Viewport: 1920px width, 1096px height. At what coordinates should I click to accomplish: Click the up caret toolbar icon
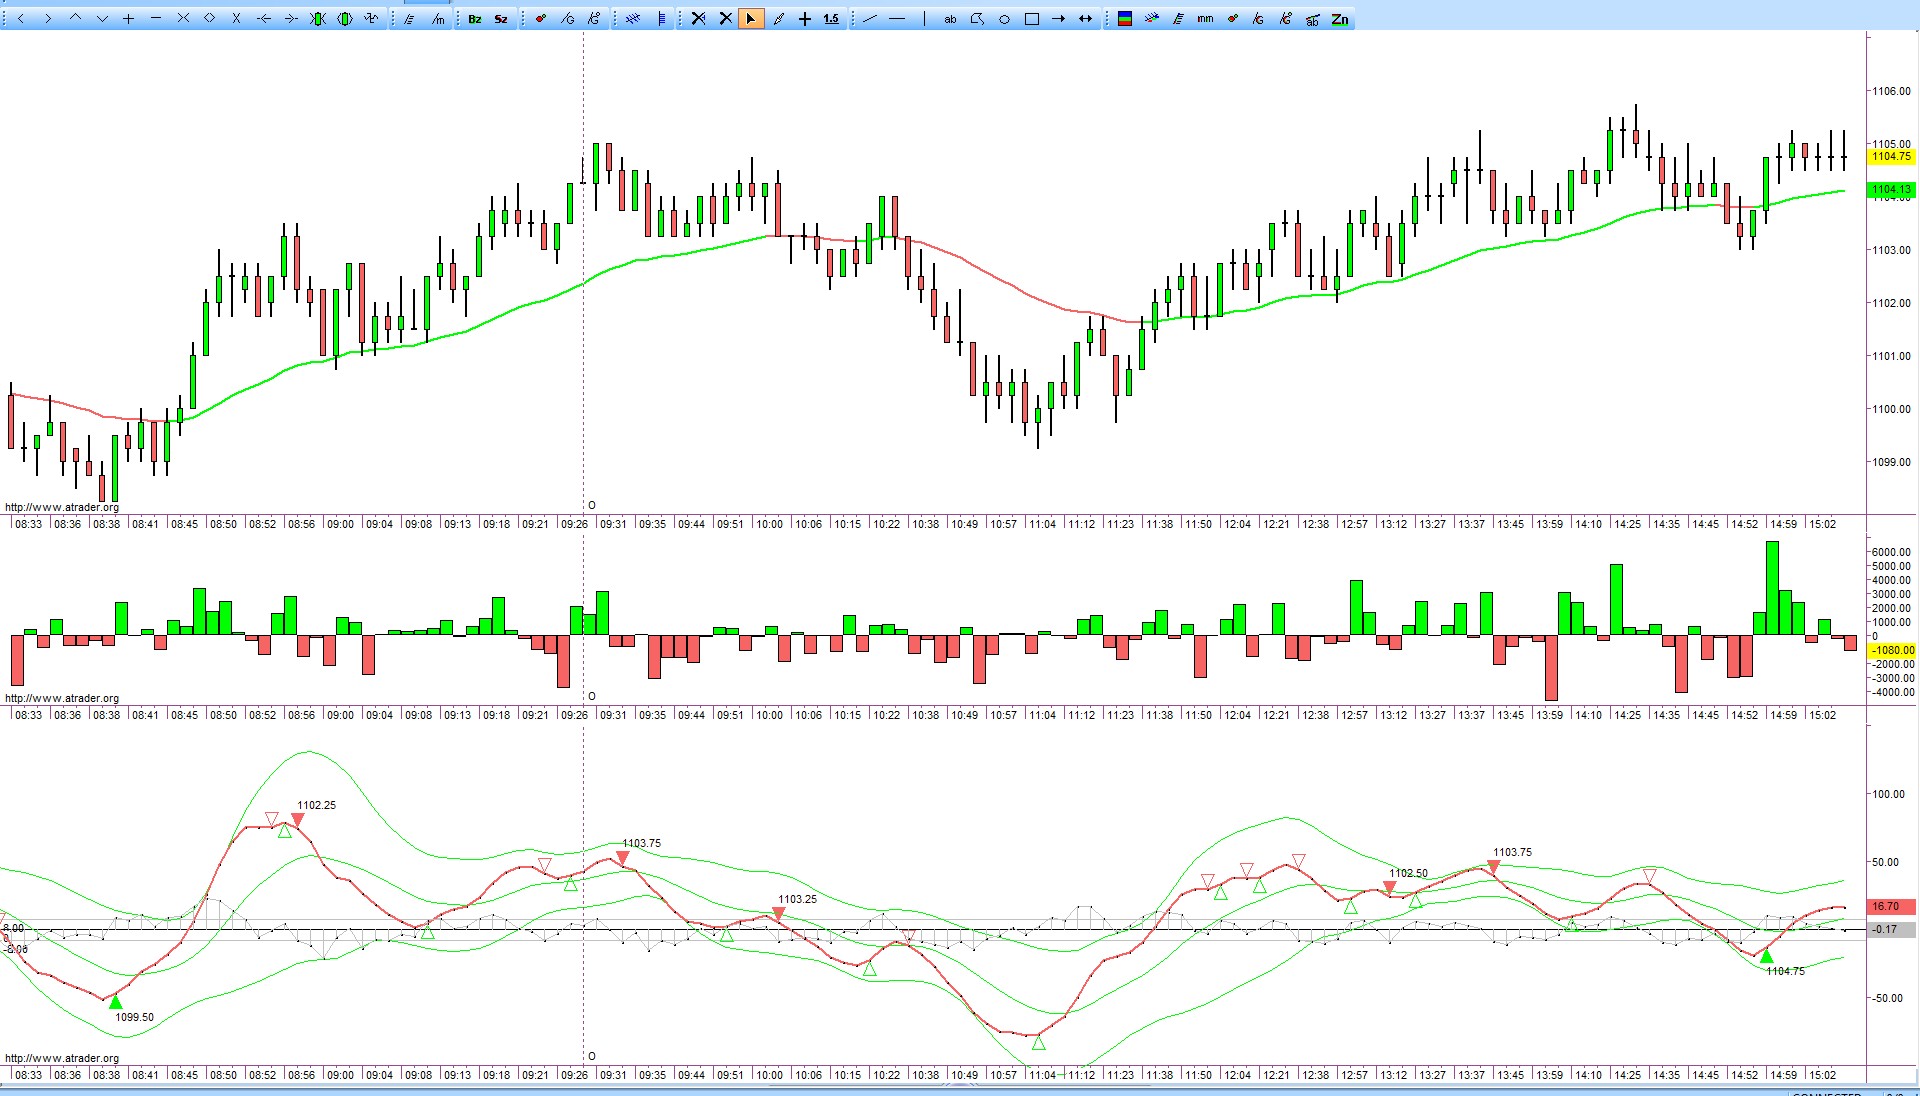(x=75, y=18)
